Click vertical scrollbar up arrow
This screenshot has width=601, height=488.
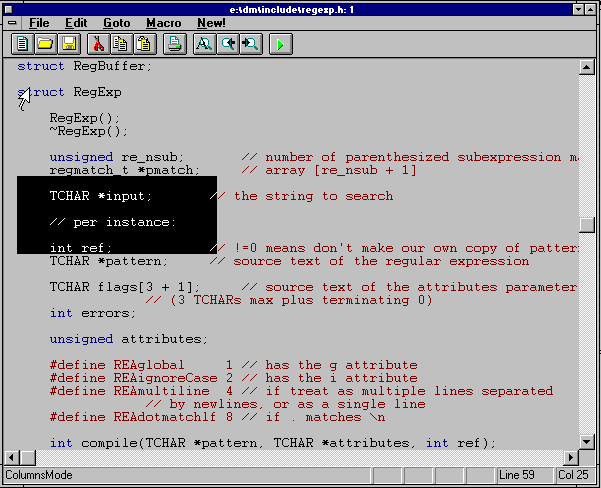pyautogui.click(x=586, y=67)
